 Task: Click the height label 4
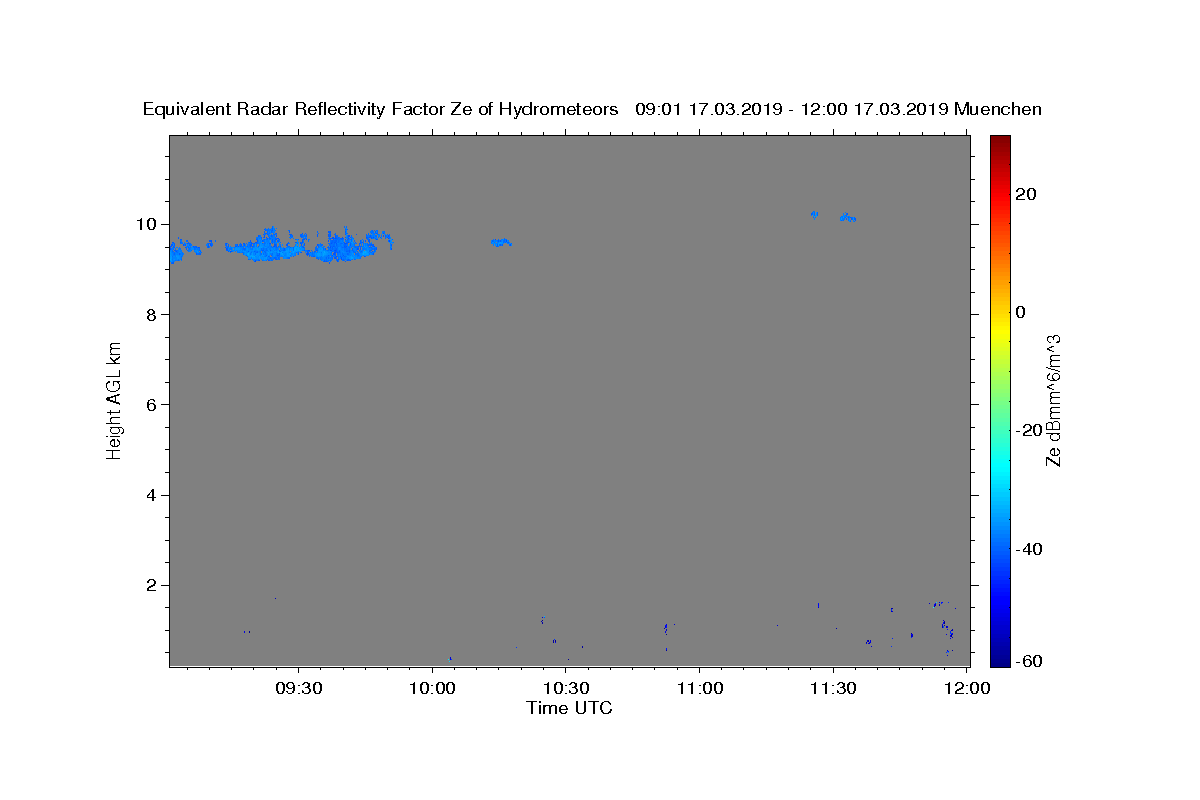click(x=150, y=495)
